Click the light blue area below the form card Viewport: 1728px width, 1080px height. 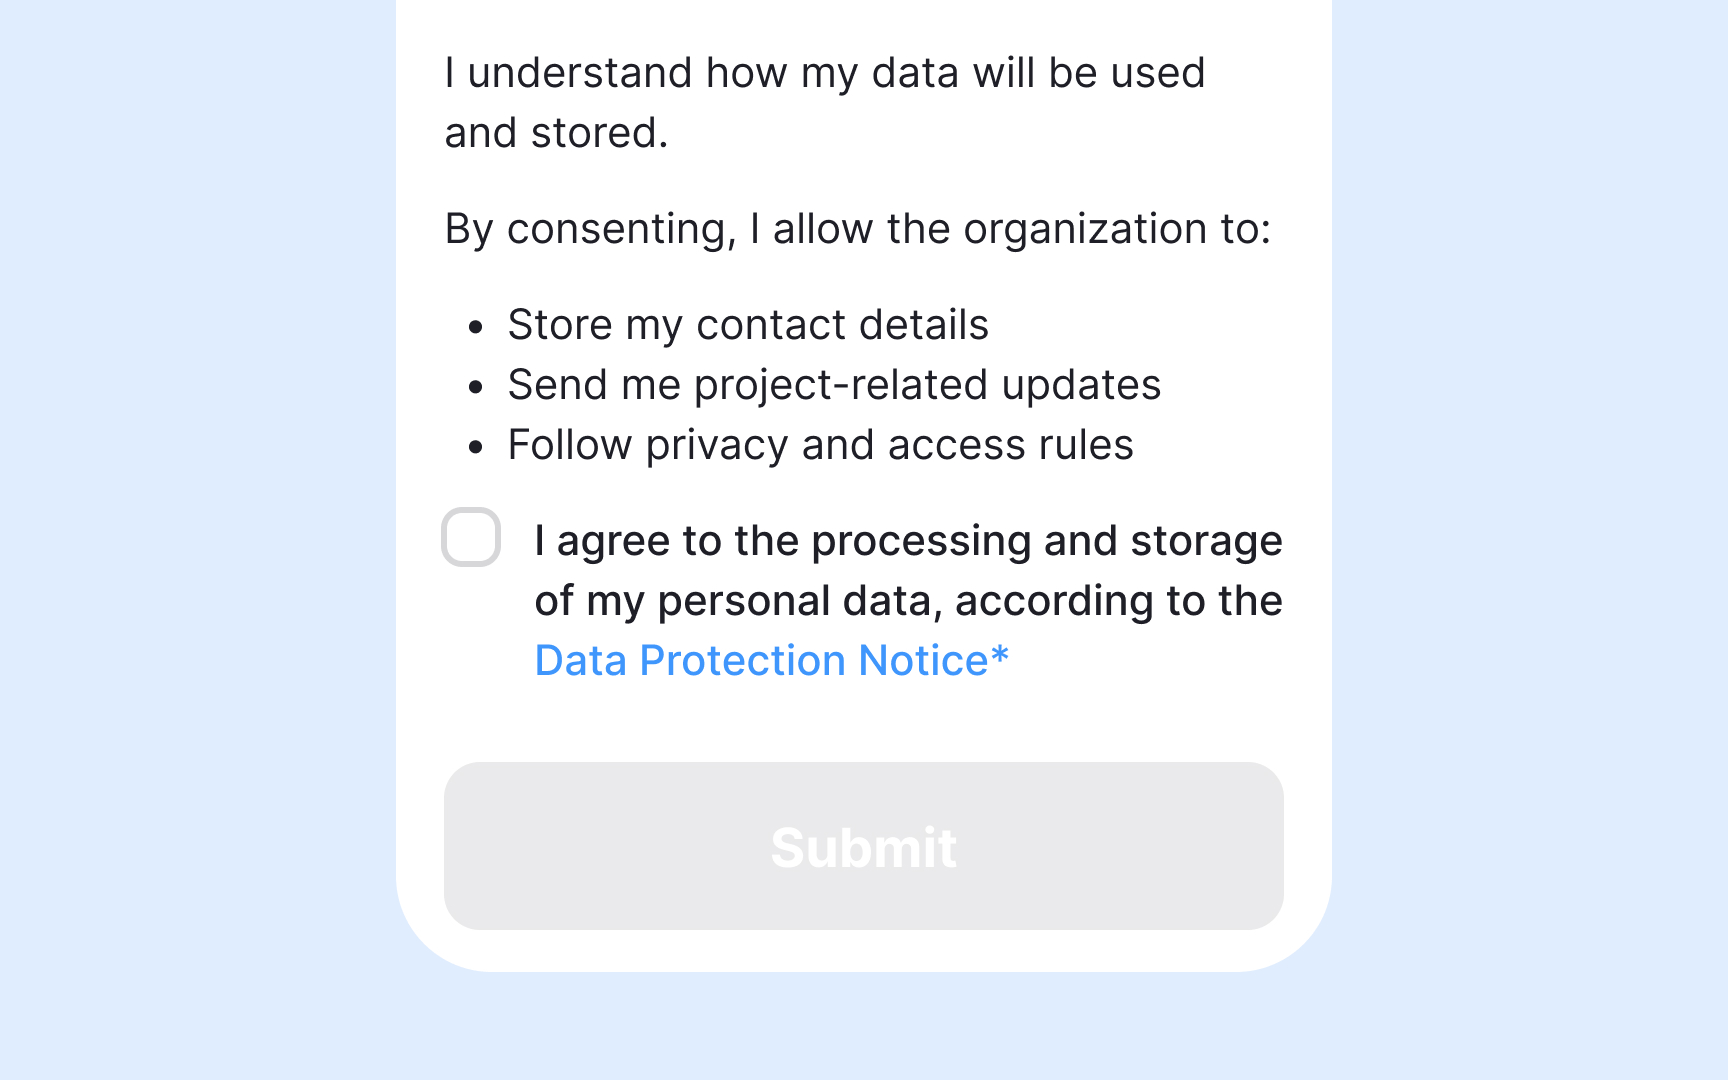[864, 1028]
